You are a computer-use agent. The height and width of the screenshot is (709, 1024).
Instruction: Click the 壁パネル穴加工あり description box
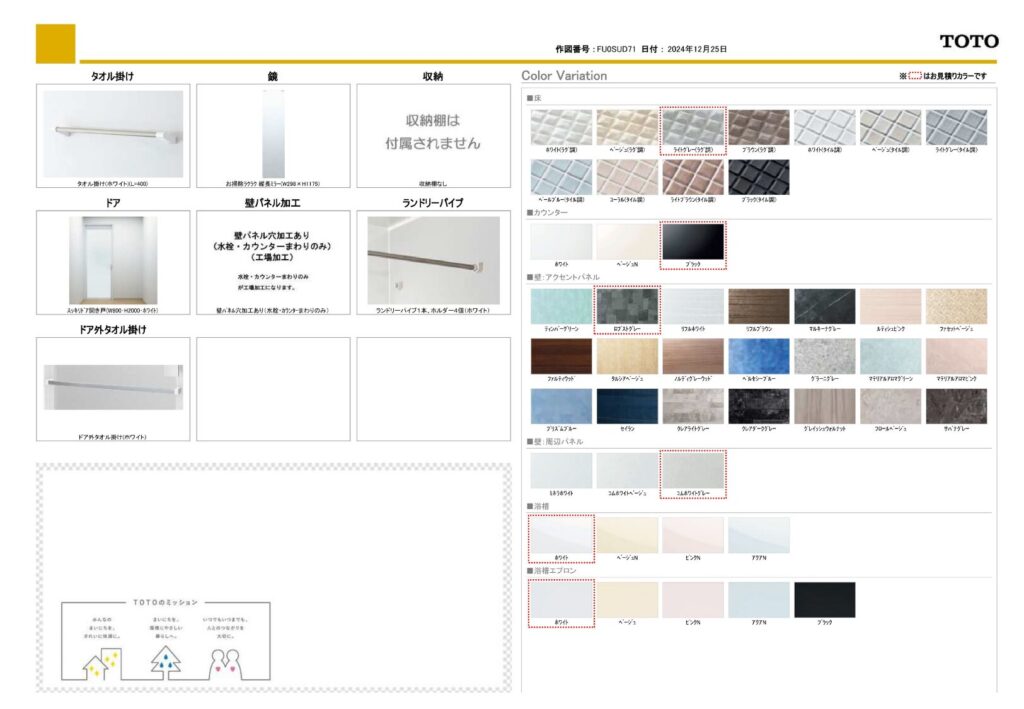[273, 260]
